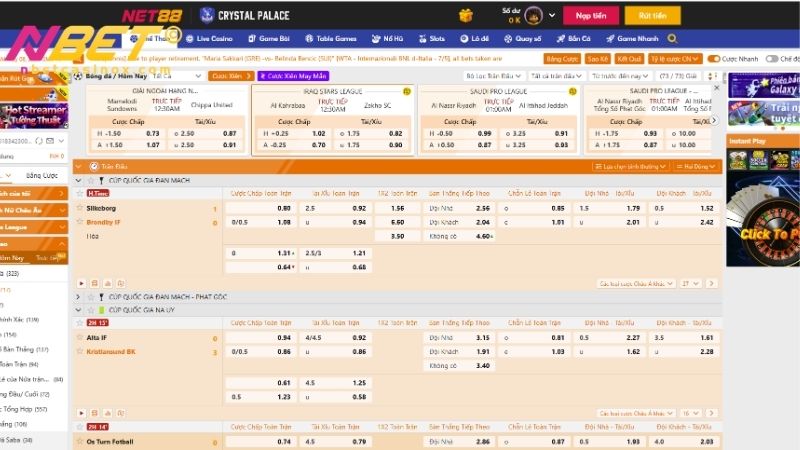Image resolution: width=800 pixels, height=450 pixels.
Task: Open the Tỷ lệ cược CN dropdown
Action: 675,59
